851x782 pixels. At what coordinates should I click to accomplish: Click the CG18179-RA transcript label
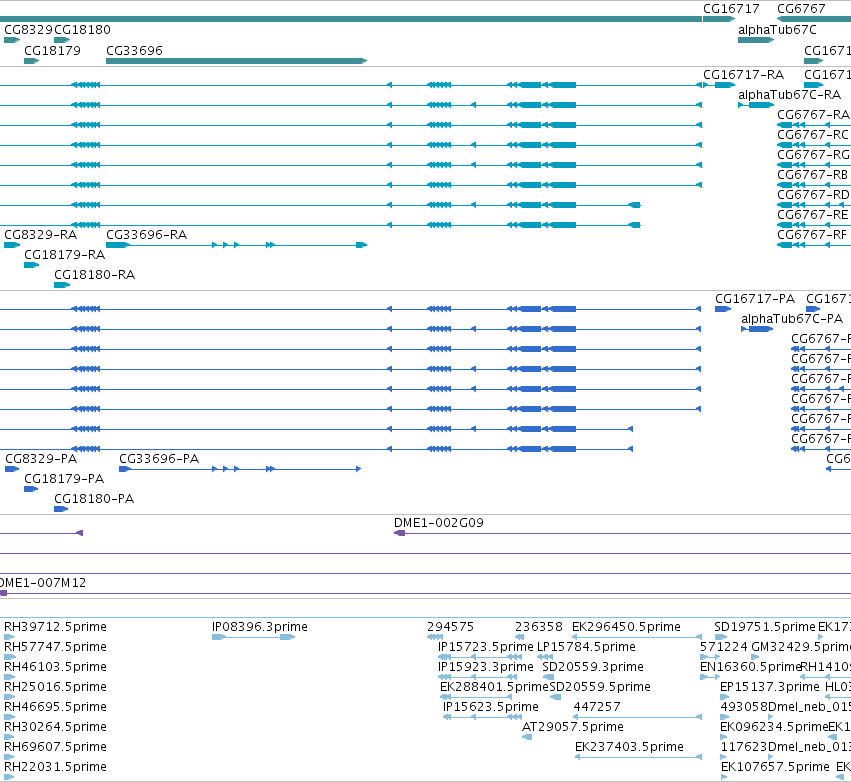65,255
